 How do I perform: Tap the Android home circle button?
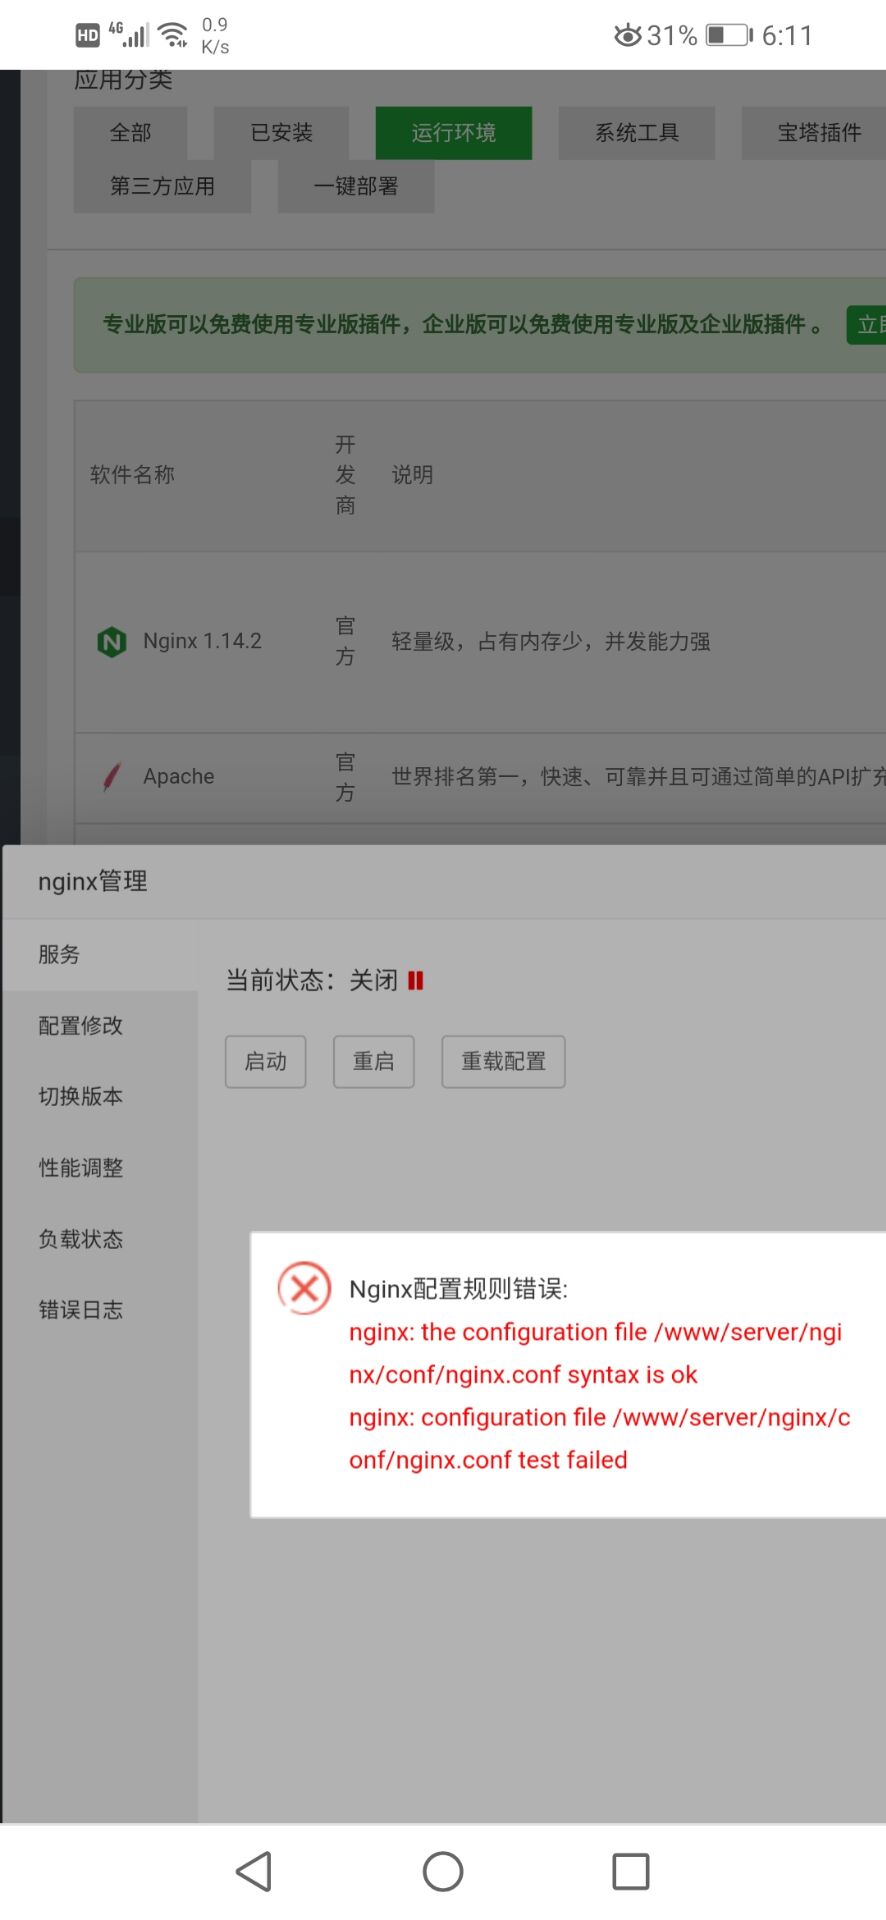443,1871
